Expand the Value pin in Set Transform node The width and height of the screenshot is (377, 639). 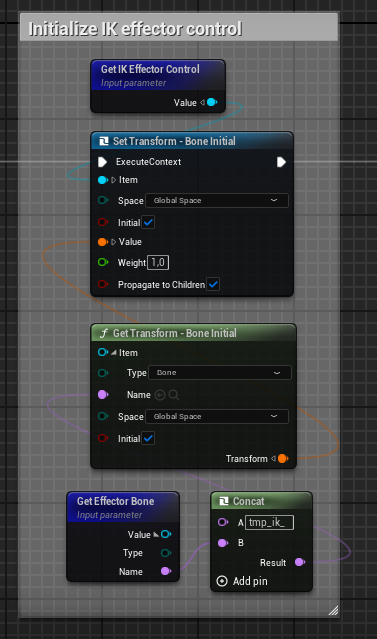(114, 242)
